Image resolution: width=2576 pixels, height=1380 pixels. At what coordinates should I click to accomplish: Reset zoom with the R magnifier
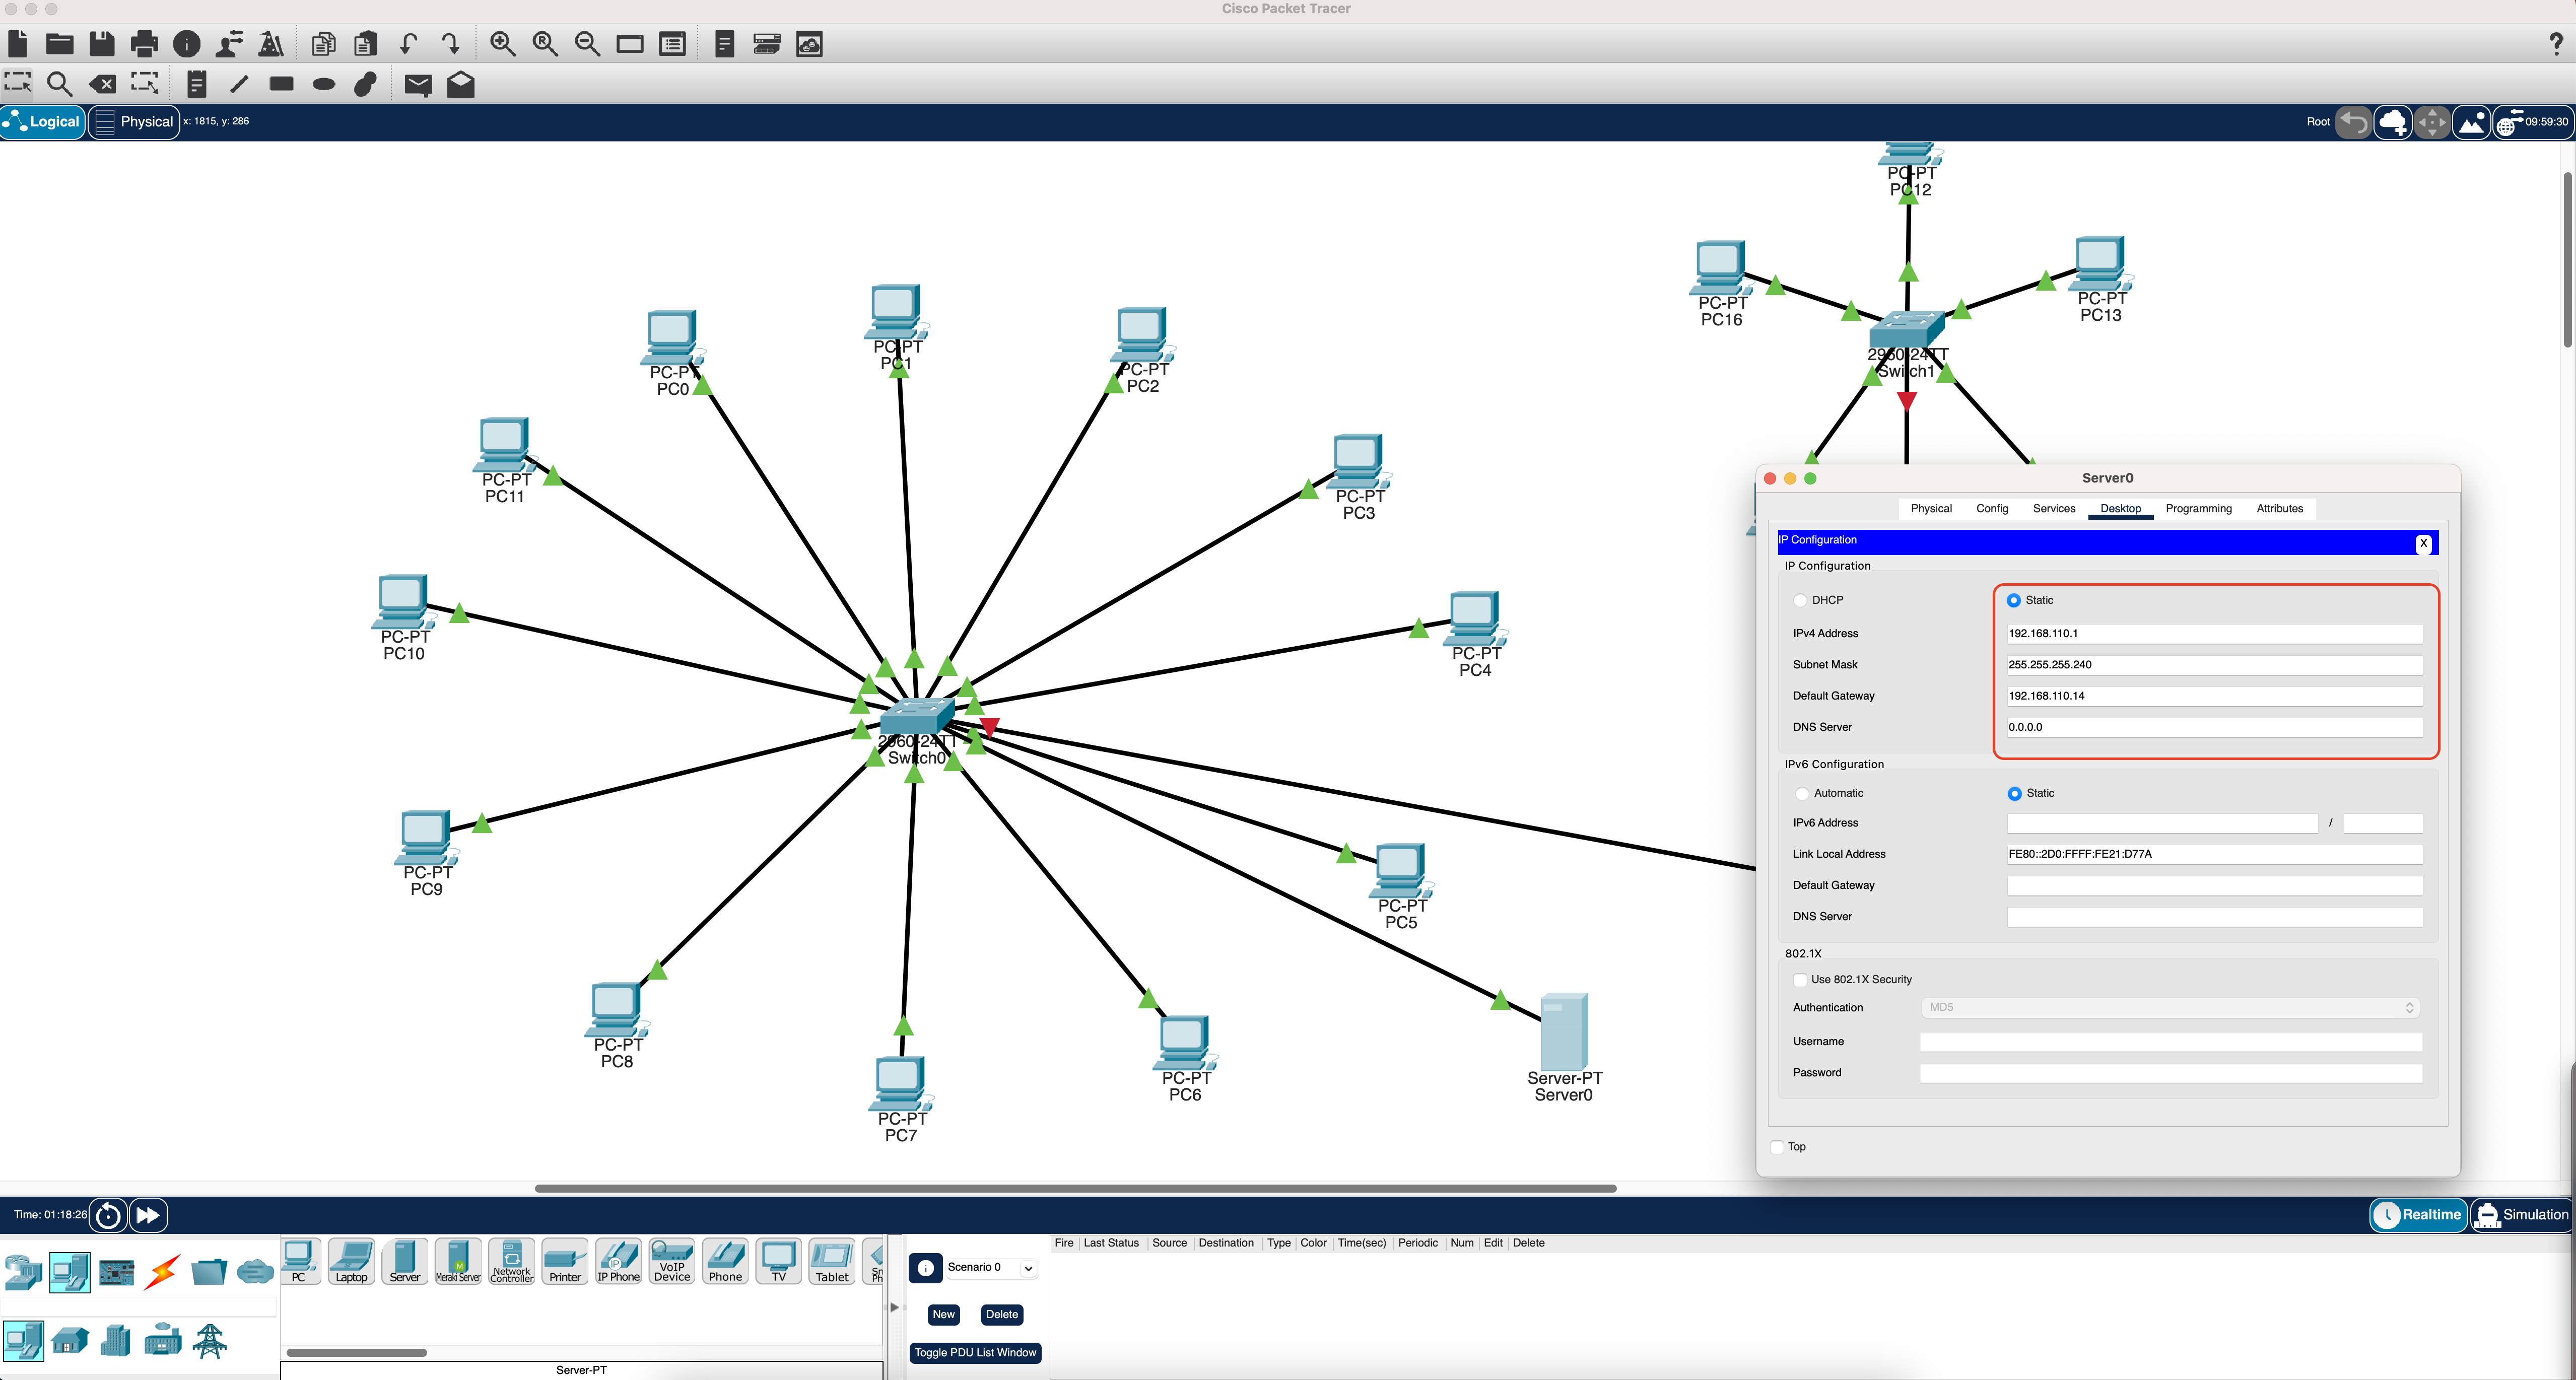(545, 44)
